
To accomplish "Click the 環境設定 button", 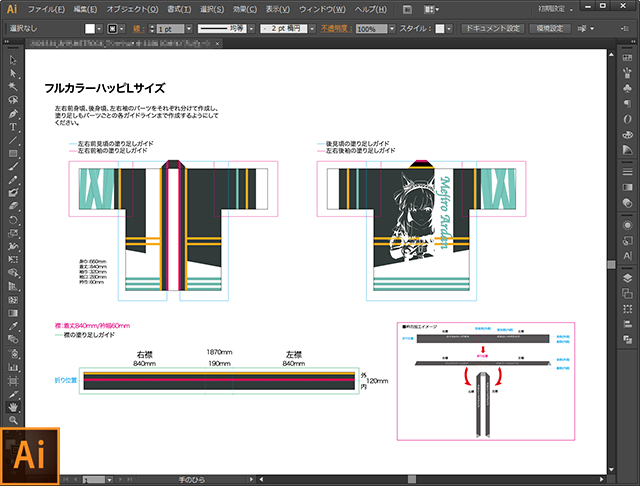I will click(550, 30).
